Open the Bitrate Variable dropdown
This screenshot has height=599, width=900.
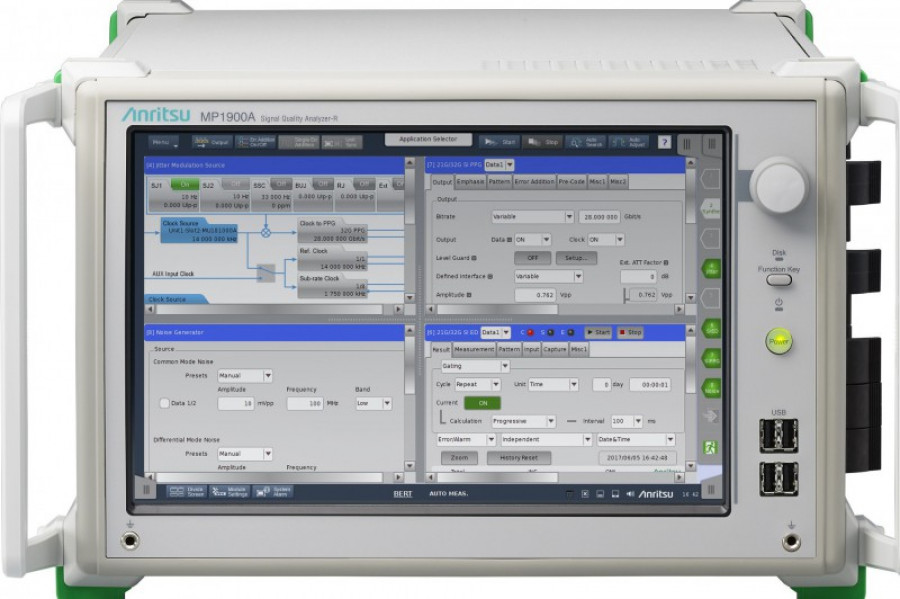coord(532,217)
